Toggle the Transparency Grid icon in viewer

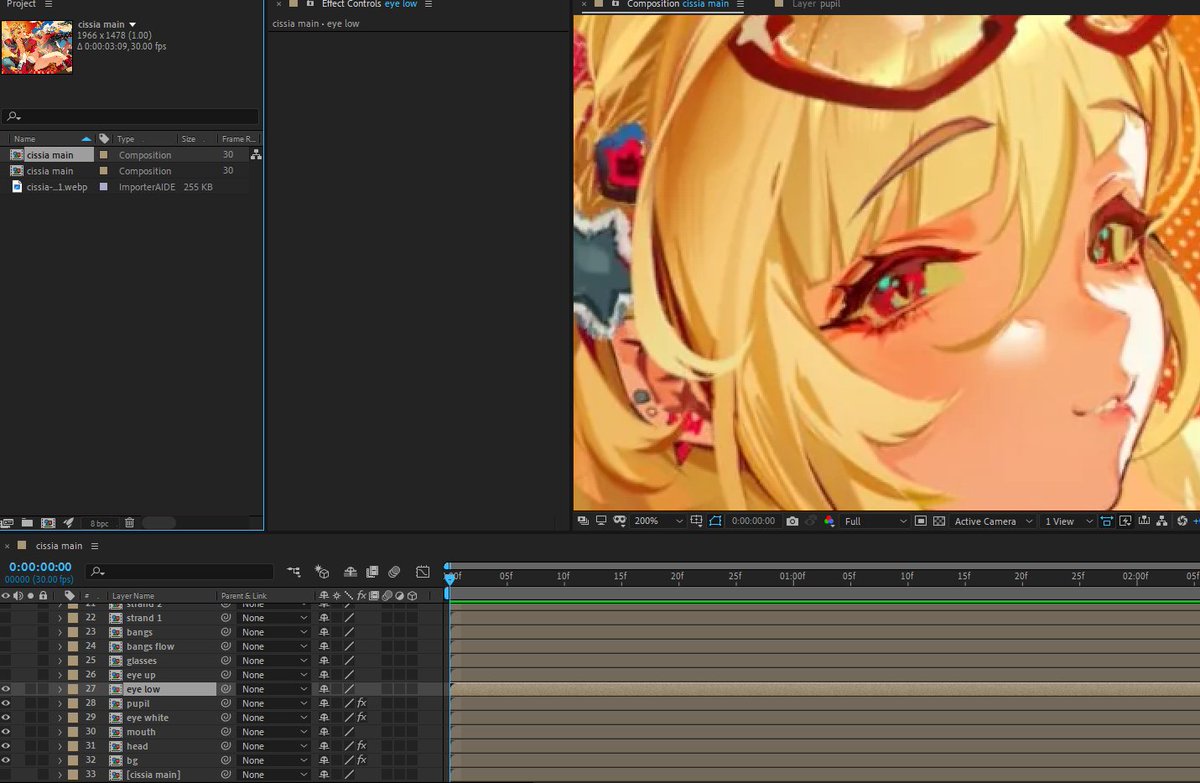(x=939, y=521)
